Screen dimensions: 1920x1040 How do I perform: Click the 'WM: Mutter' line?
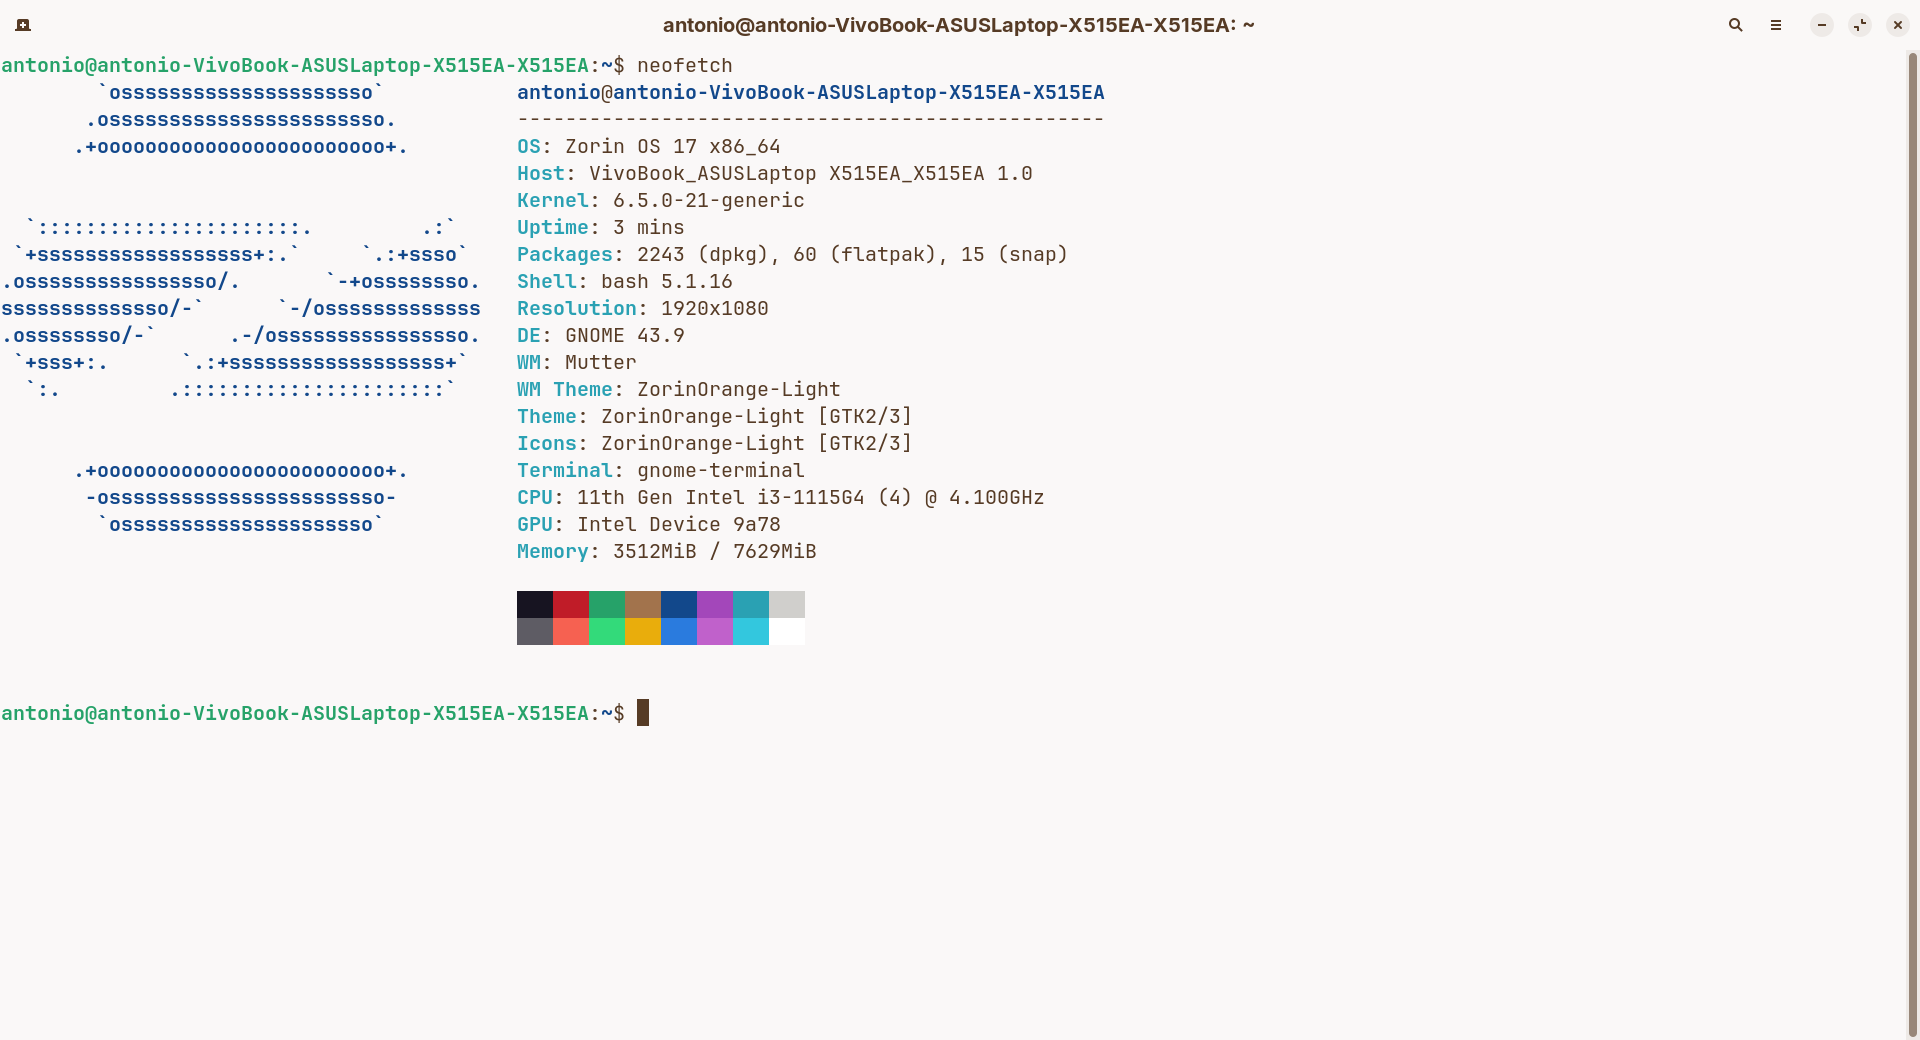577,362
